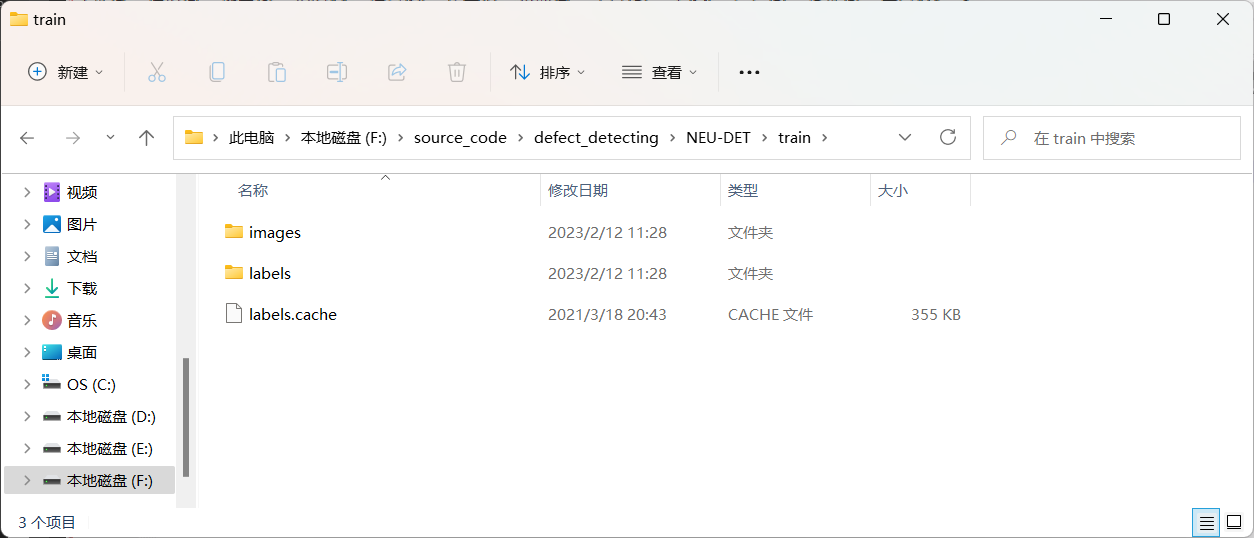1254x538 pixels.
Task: Switch to details view icon
Action: tap(1207, 522)
